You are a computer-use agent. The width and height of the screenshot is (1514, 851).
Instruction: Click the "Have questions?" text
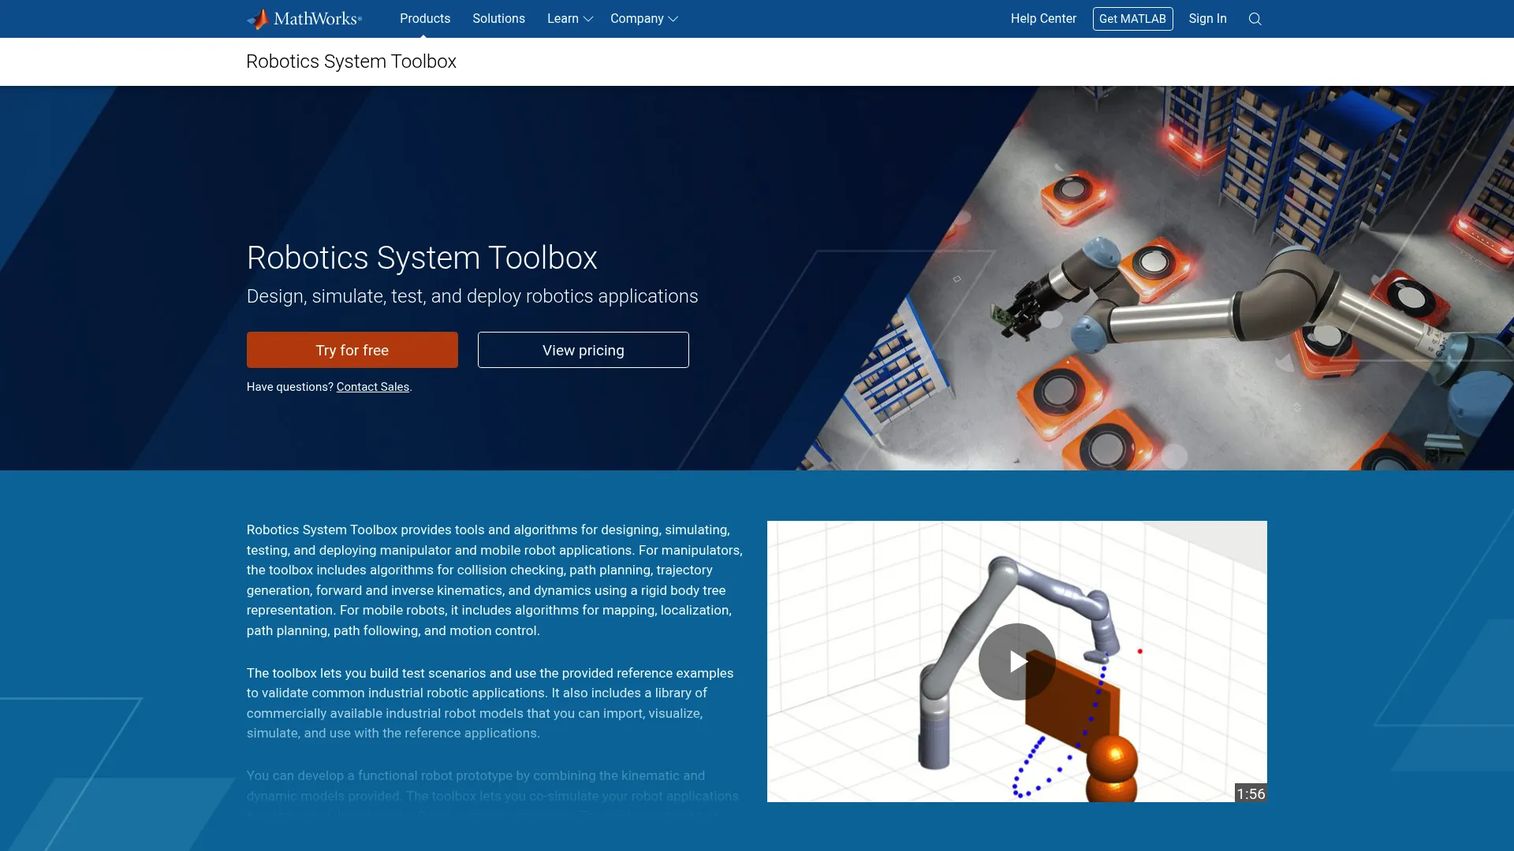point(290,387)
